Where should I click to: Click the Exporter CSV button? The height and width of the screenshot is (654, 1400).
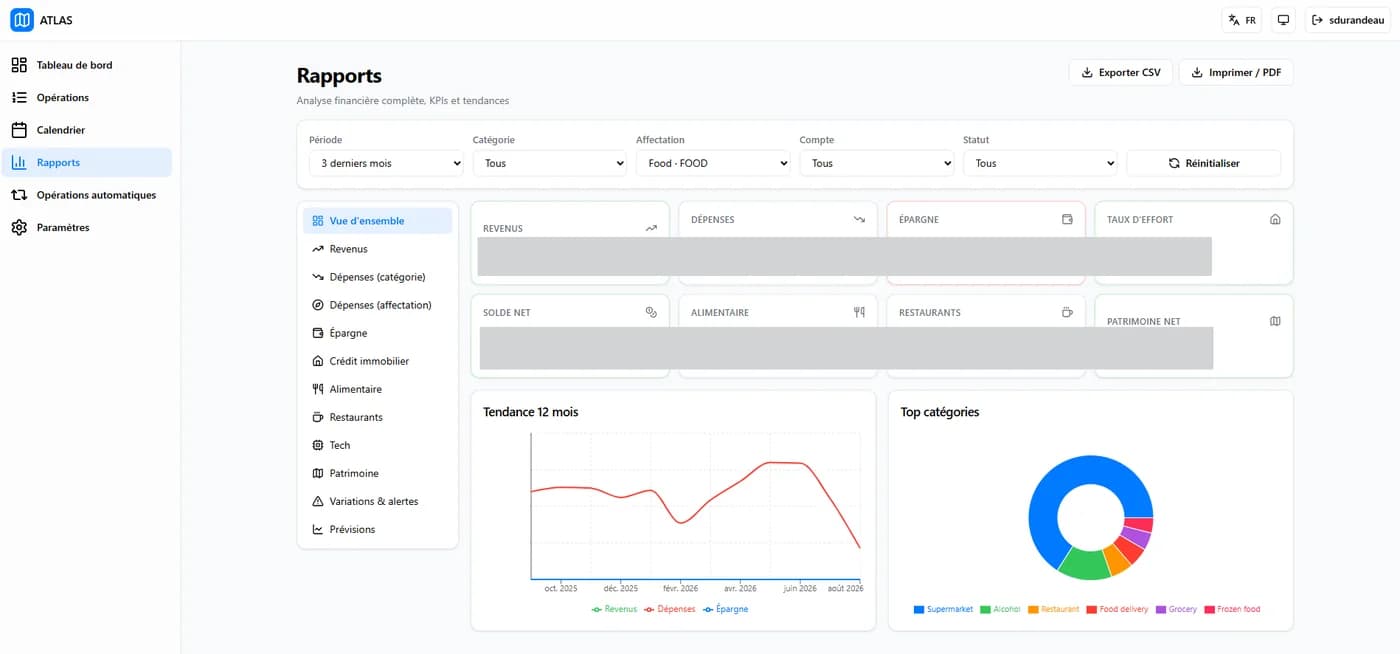[1121, 72]
